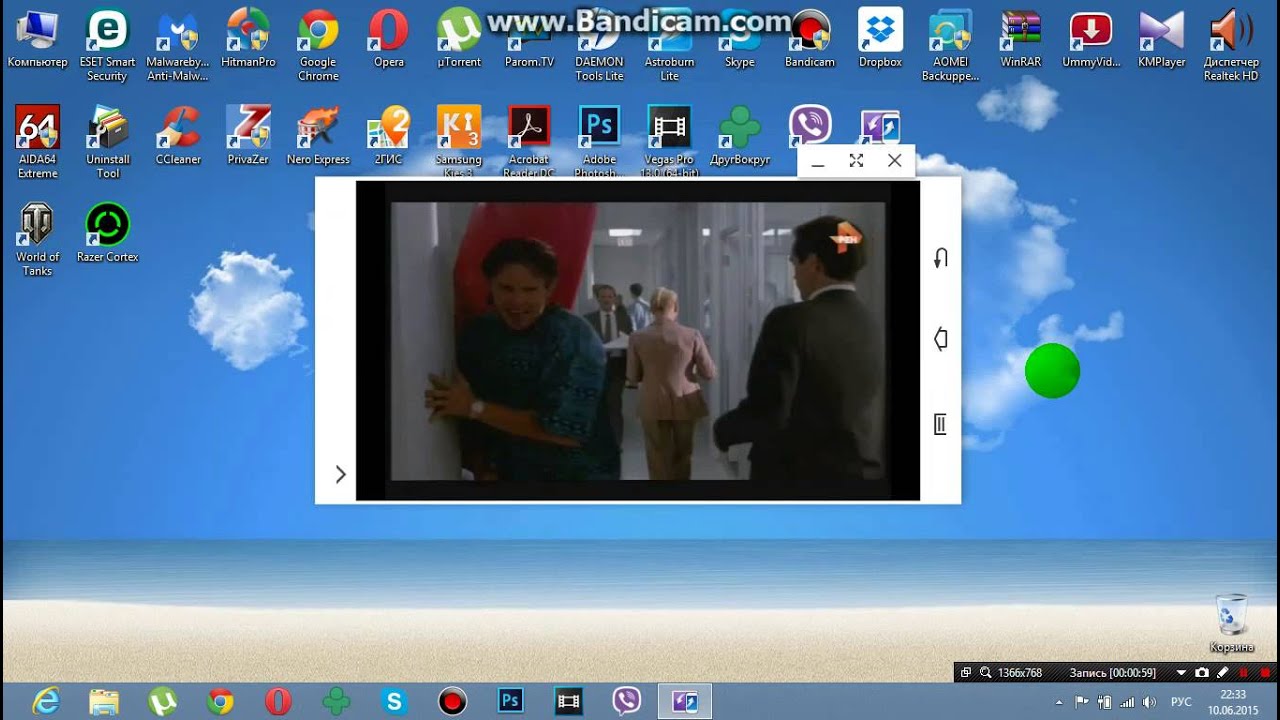Screen dimensions: 1280x720
Task: Expand the side panel chevron of the mirror window
Action: [x=340, y=474]
